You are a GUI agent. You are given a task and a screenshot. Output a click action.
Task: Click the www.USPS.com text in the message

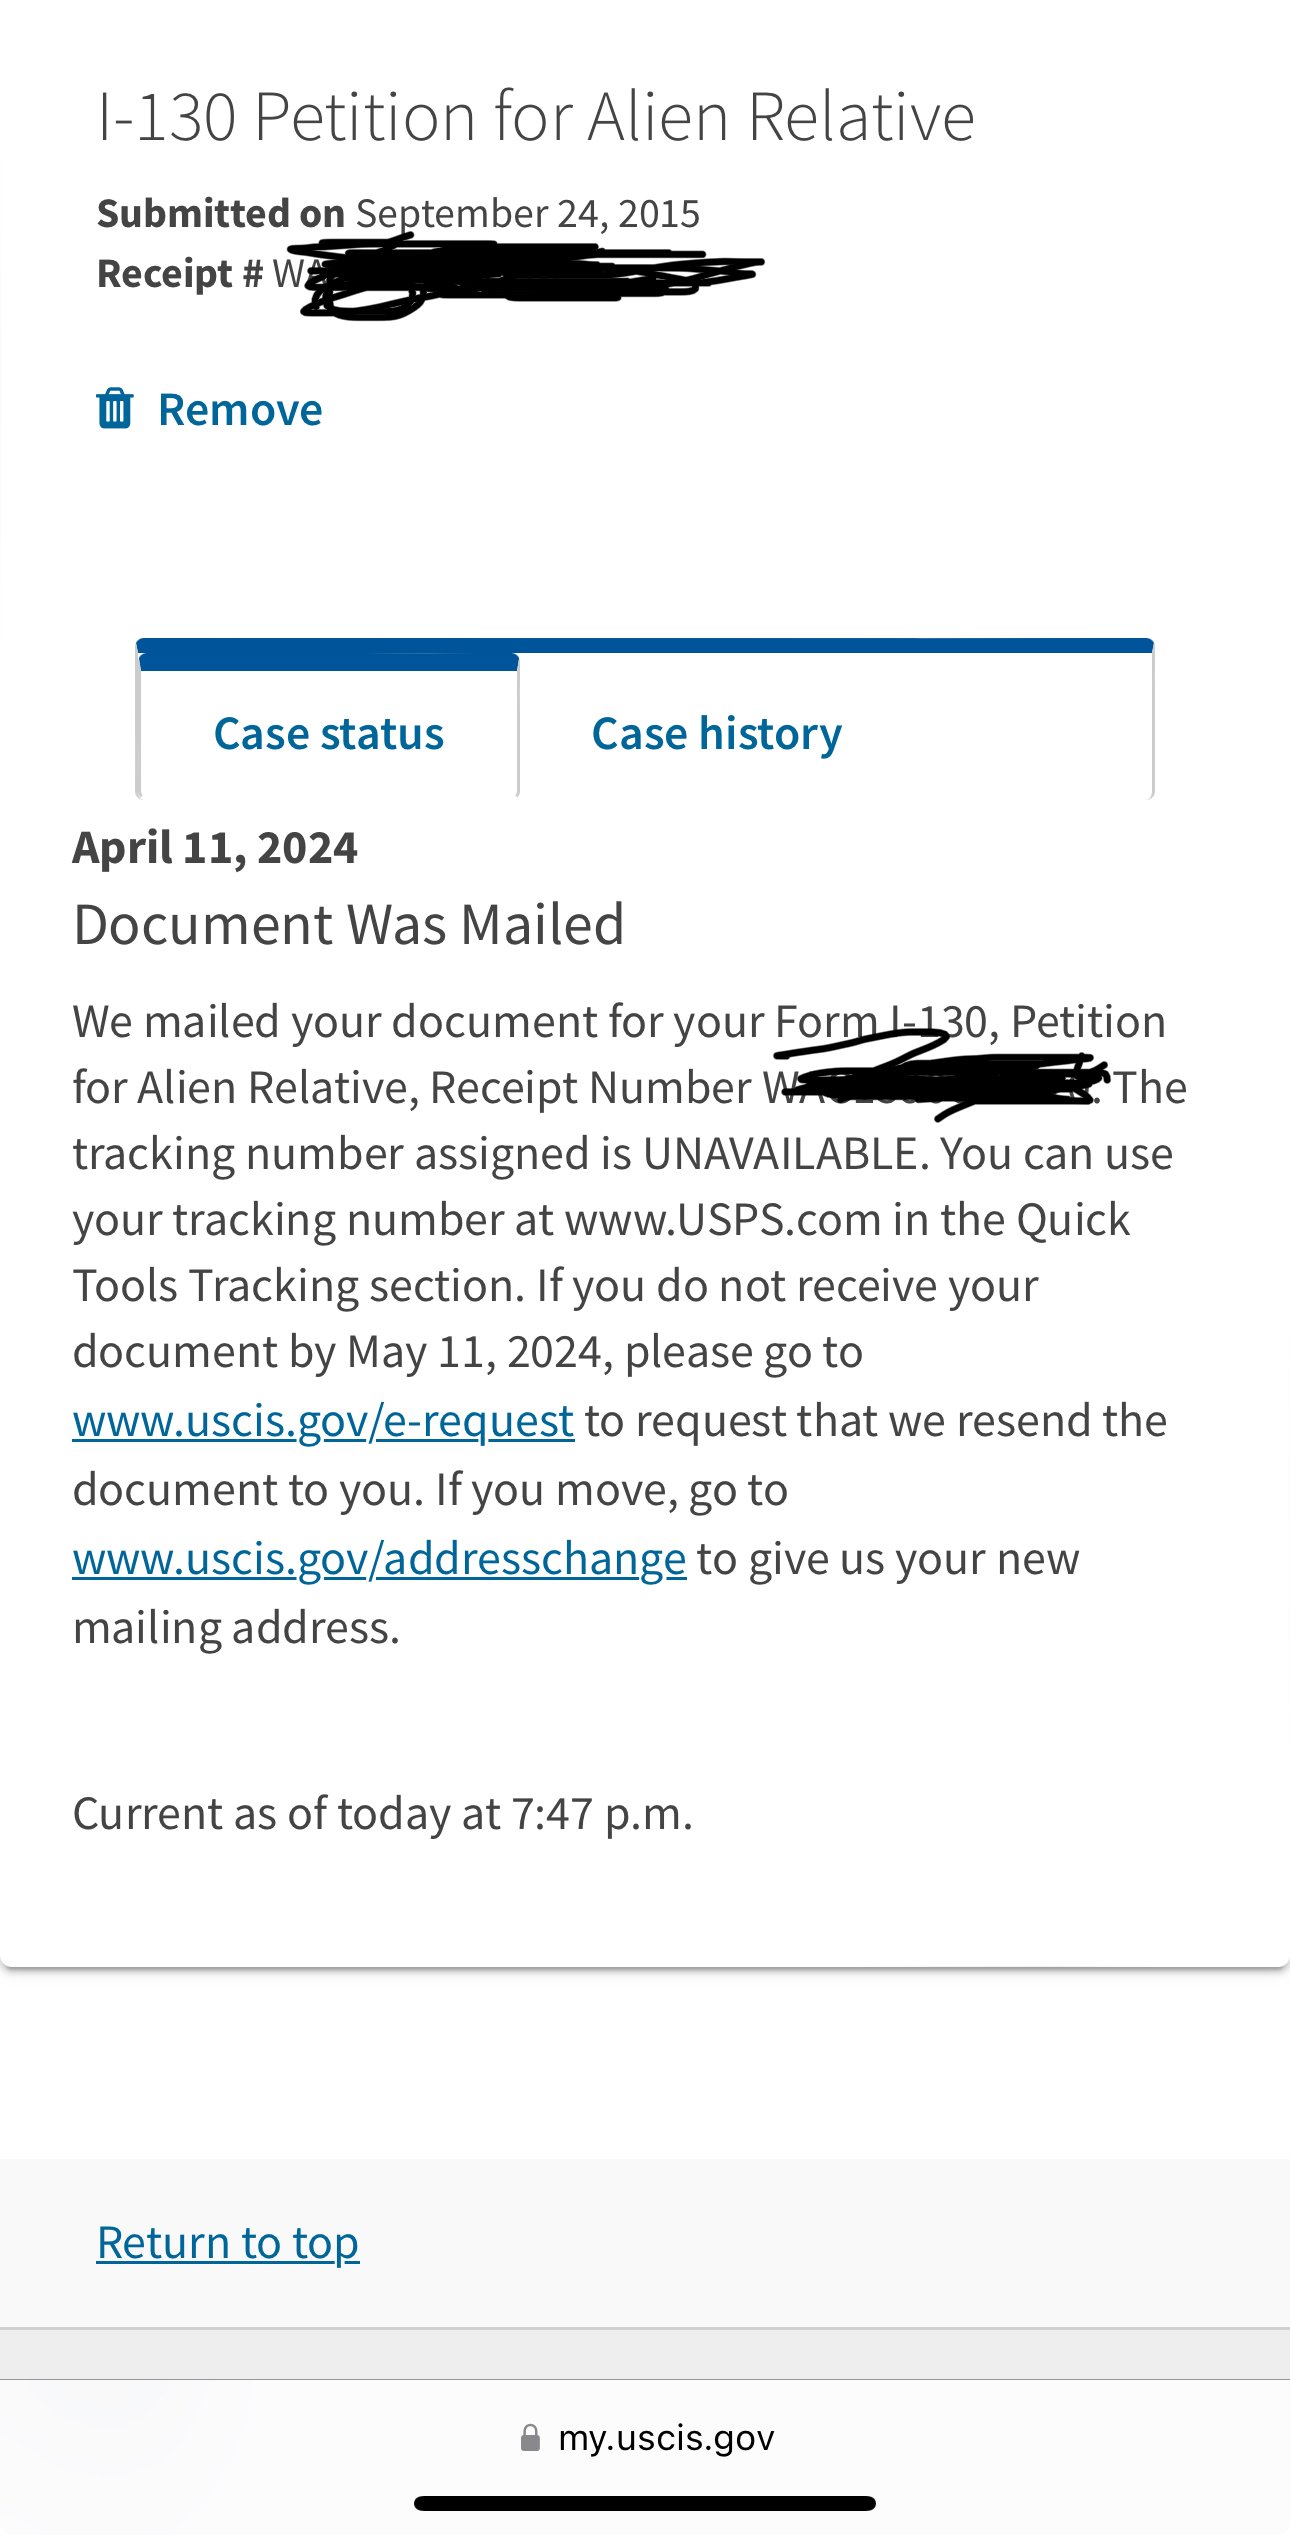[x=723, y=1219]
